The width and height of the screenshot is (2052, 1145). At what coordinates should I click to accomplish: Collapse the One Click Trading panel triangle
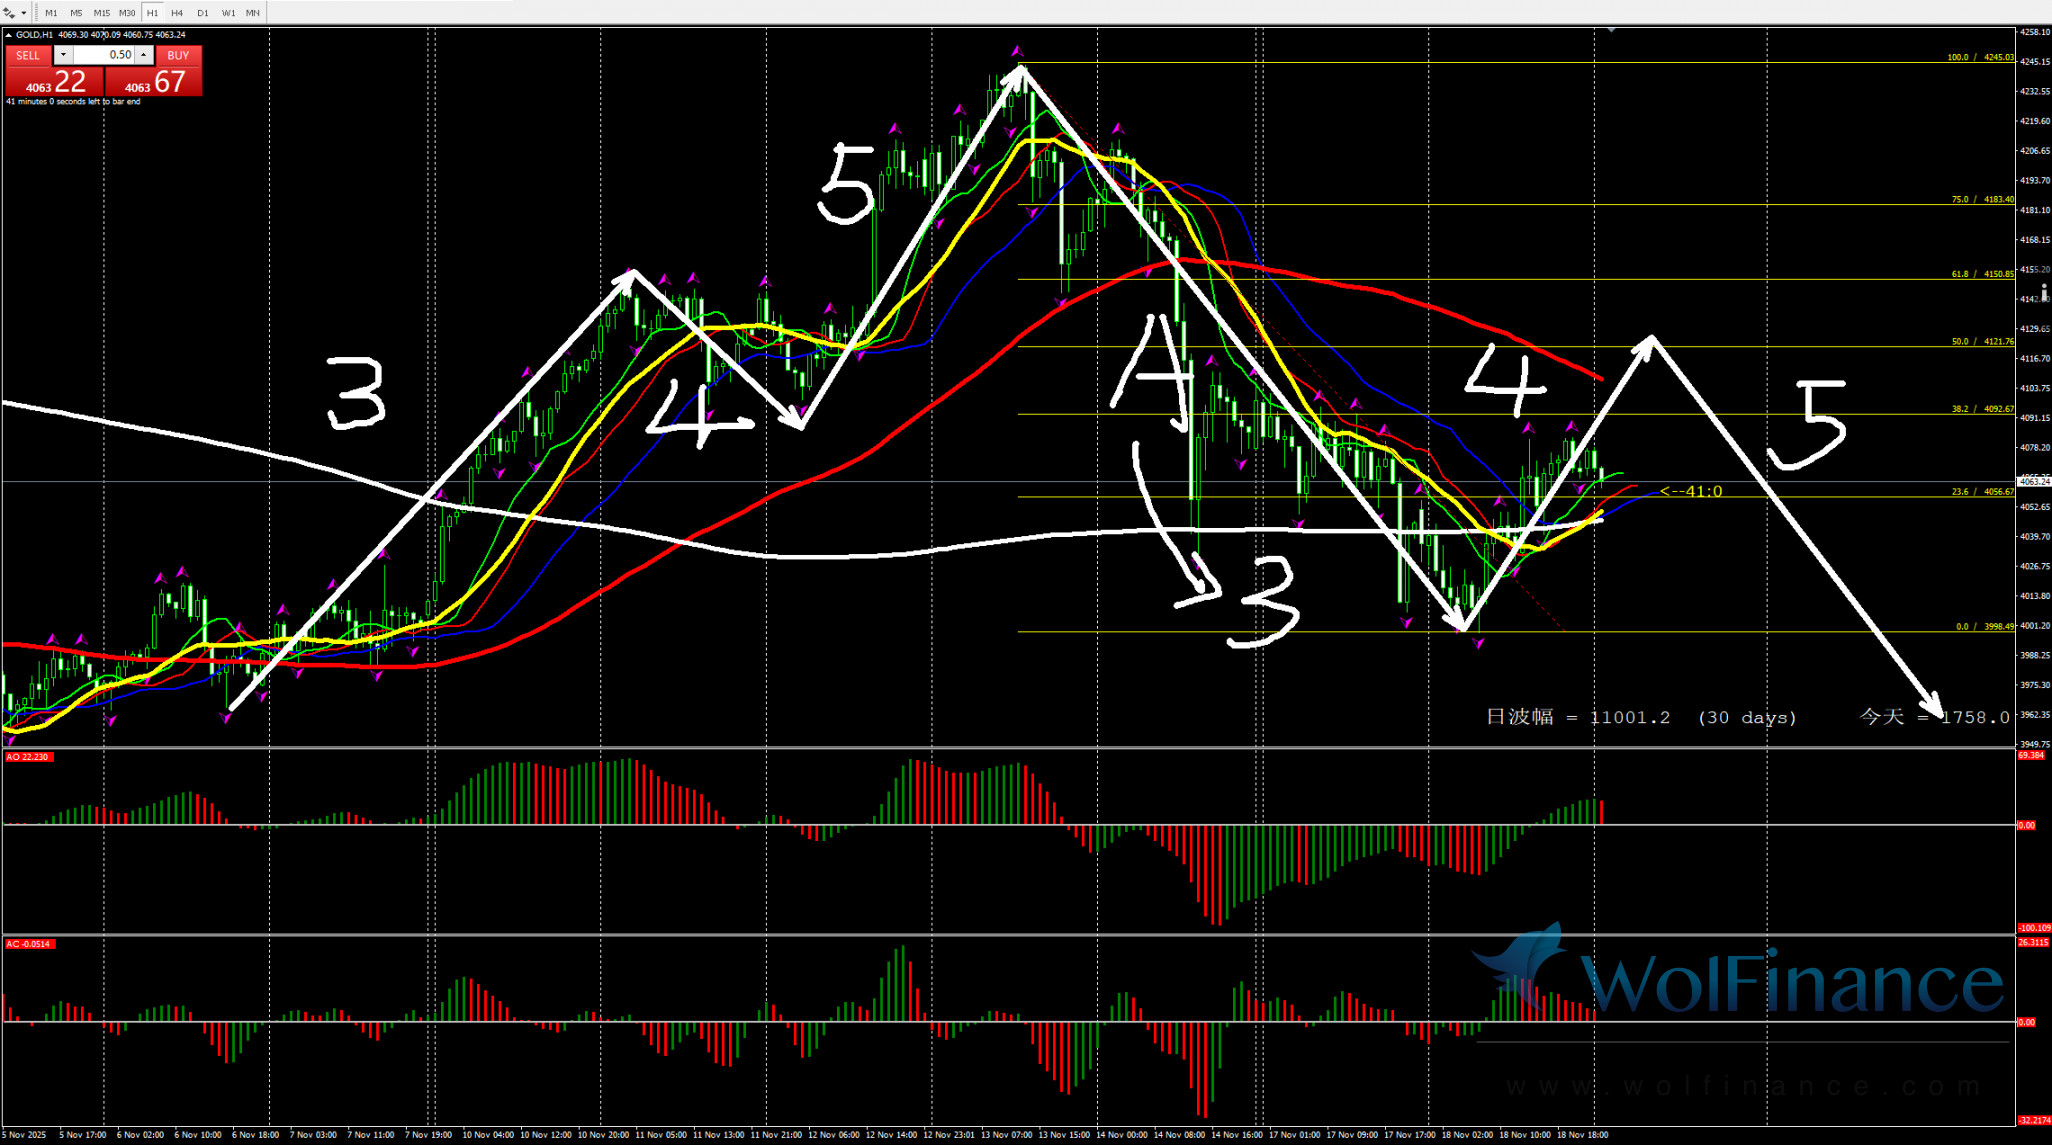(x=9, y=35)
